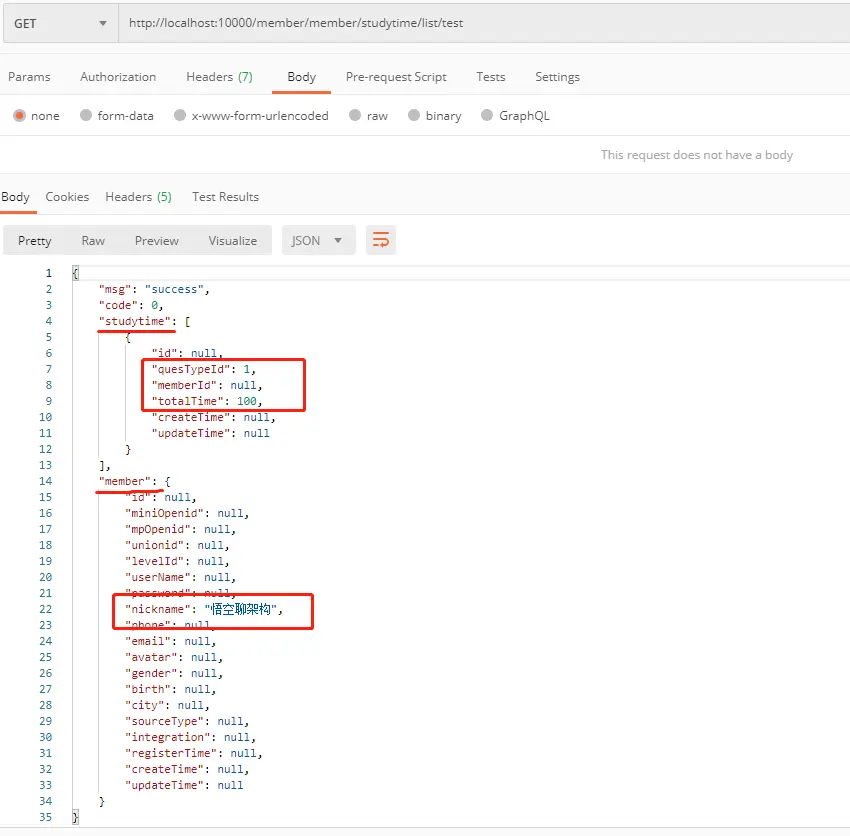Open the GET method dropdown arrow

(x=102, y=23)
